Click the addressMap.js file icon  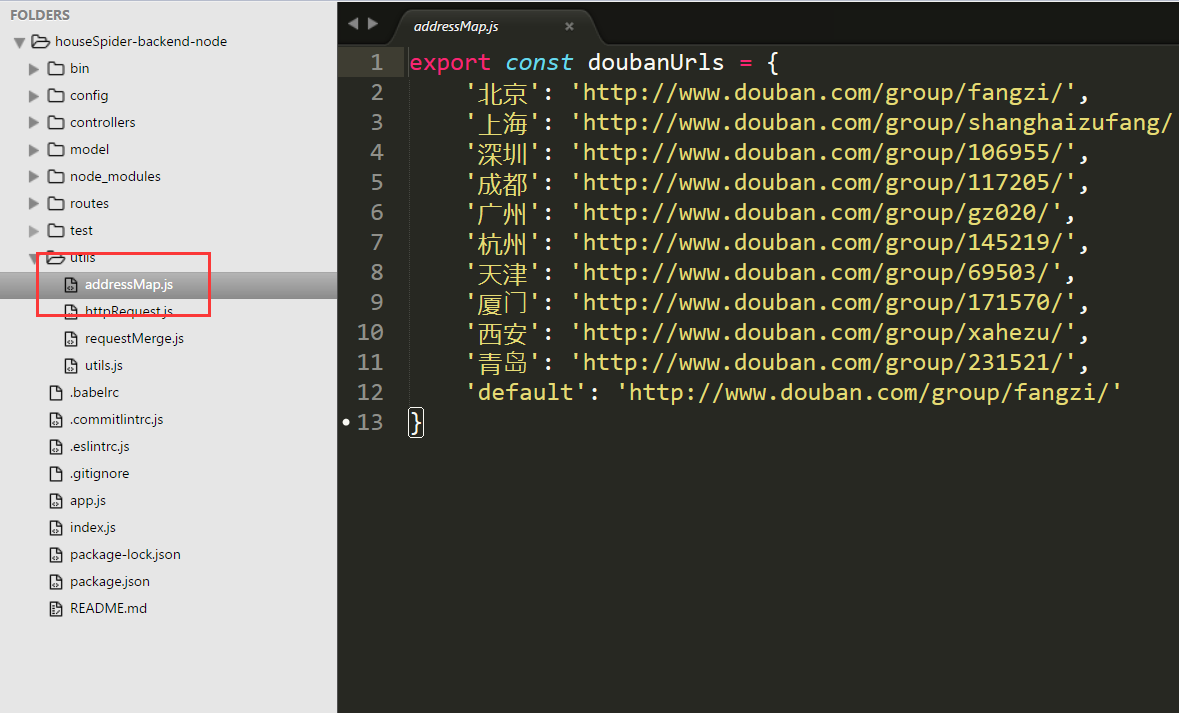tap(71, 285)
